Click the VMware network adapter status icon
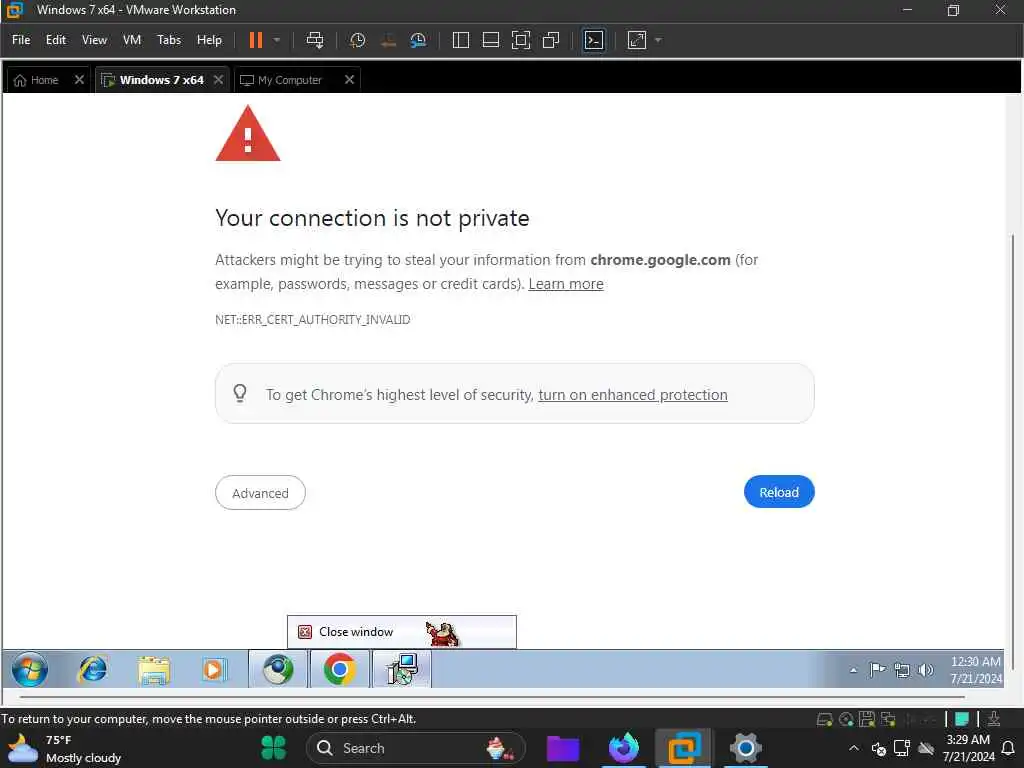 (888, 719)
